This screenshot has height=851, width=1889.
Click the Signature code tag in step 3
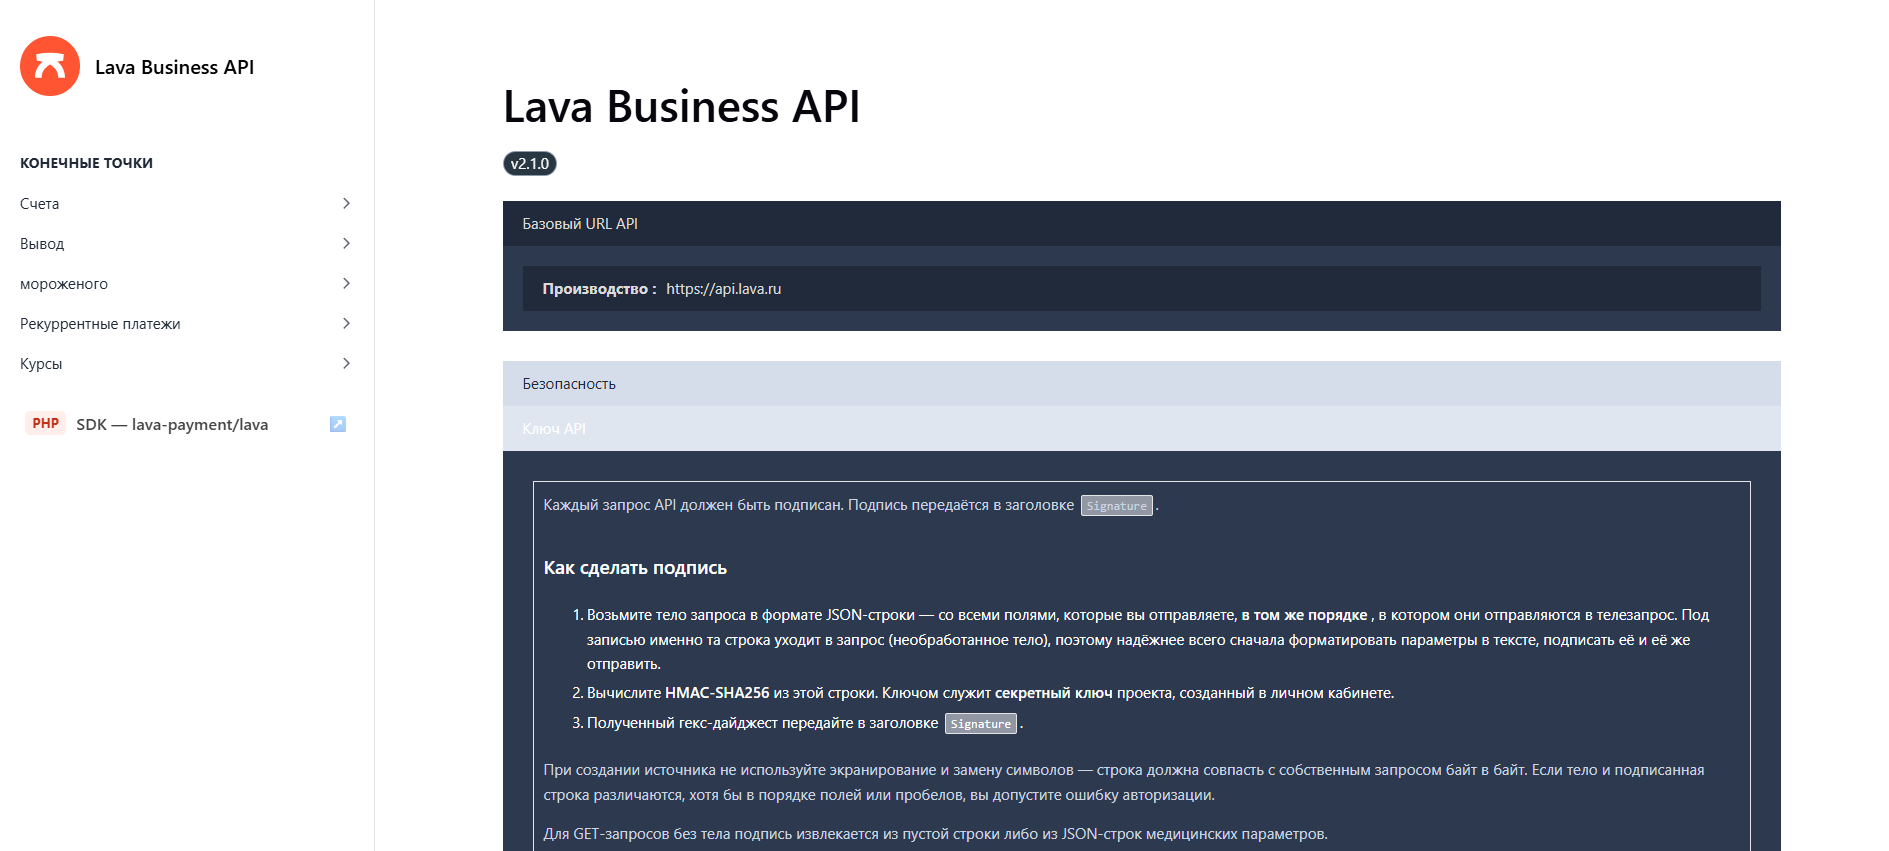click(x=981, y=724)
